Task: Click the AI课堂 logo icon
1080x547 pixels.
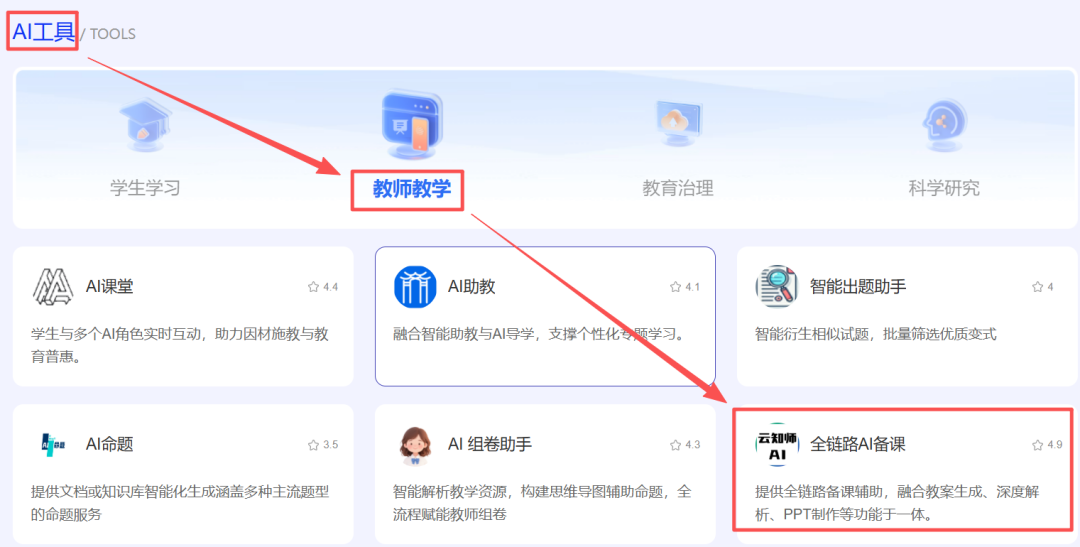Action: point(53,287)
